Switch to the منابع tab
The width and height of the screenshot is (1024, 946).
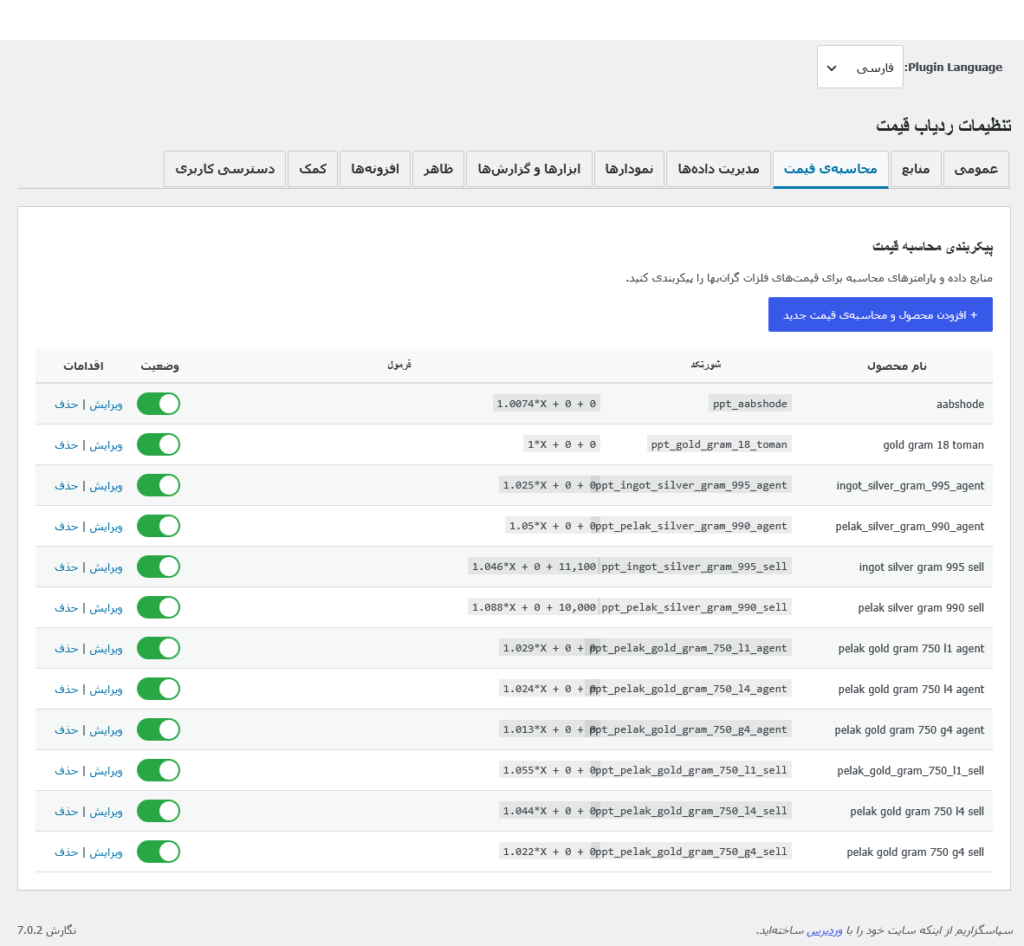point(916,169)
